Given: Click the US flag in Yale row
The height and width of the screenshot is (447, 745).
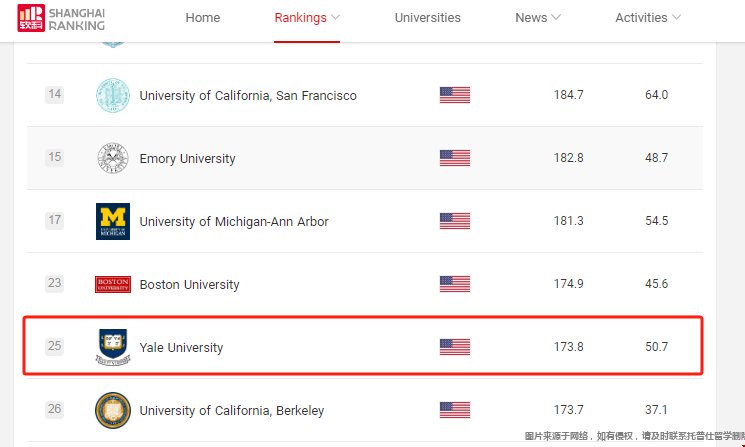Looking at the screenshot, I should click(455, 347).
